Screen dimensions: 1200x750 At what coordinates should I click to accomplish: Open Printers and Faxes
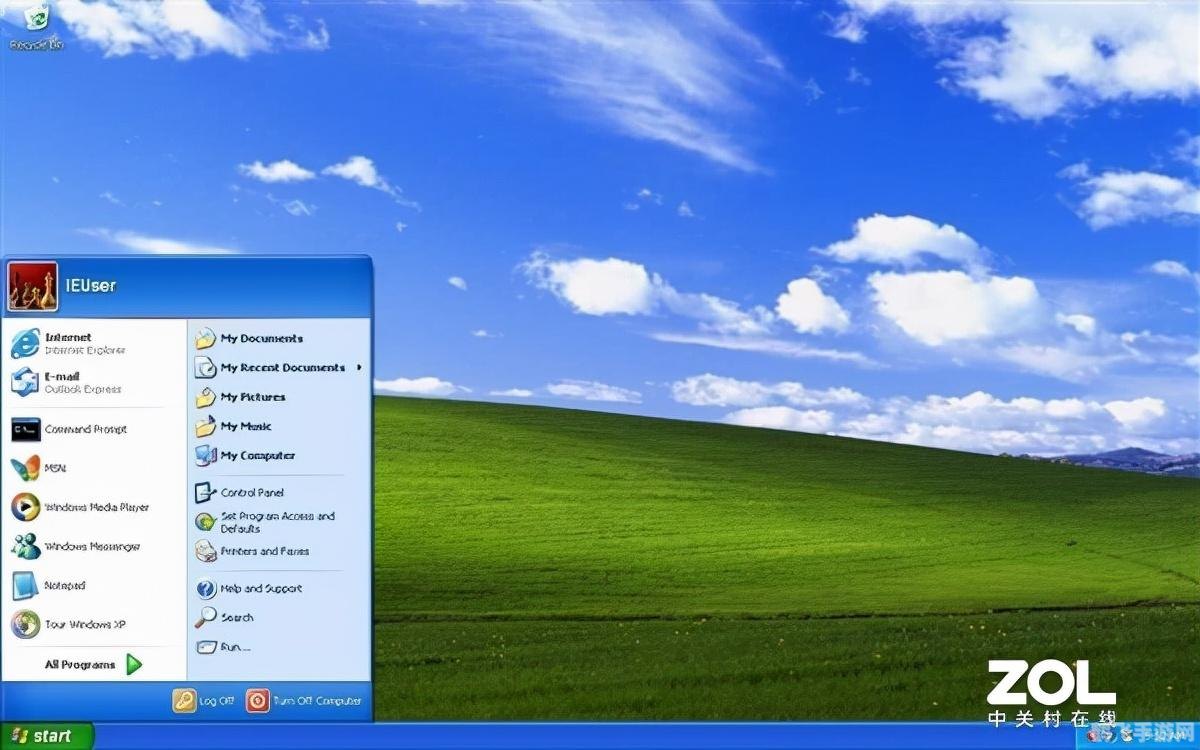tap(265, 551)
